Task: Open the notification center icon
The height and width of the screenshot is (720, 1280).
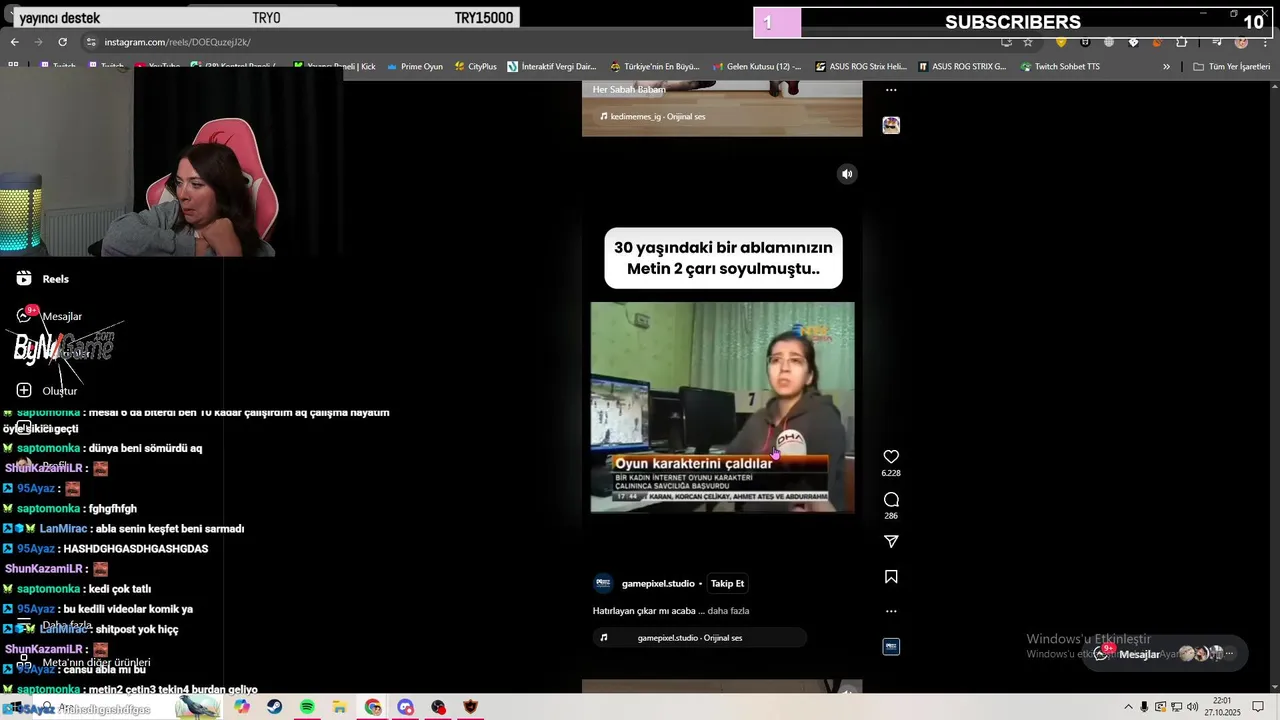Action: point(1258,707)
